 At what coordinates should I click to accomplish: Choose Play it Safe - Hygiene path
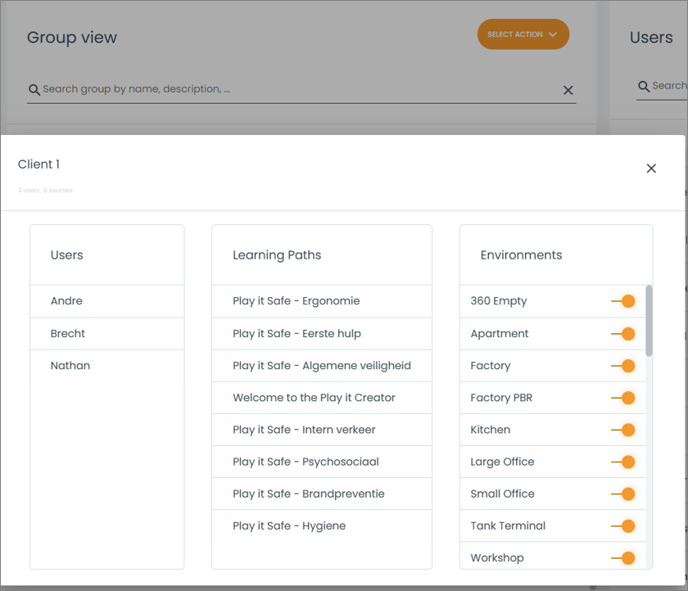289,526
